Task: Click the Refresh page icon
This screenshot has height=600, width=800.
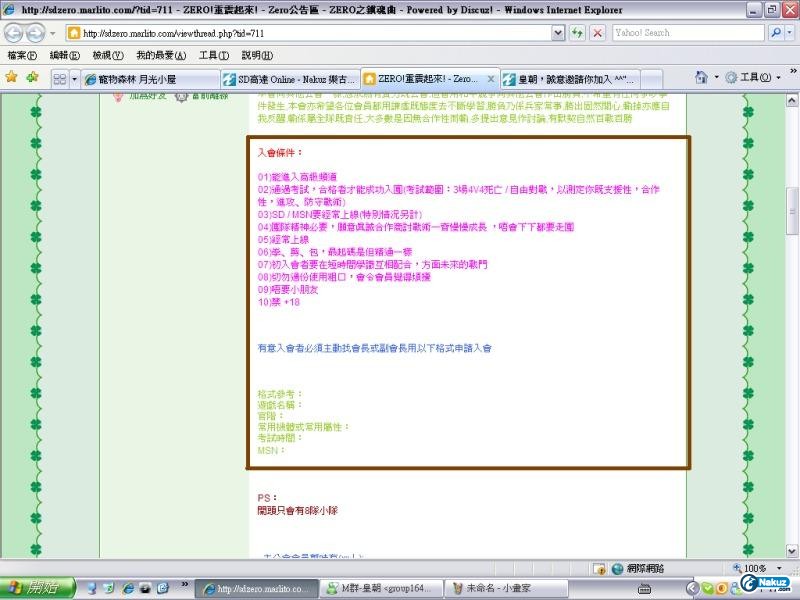Action: (x=577, y=33)
